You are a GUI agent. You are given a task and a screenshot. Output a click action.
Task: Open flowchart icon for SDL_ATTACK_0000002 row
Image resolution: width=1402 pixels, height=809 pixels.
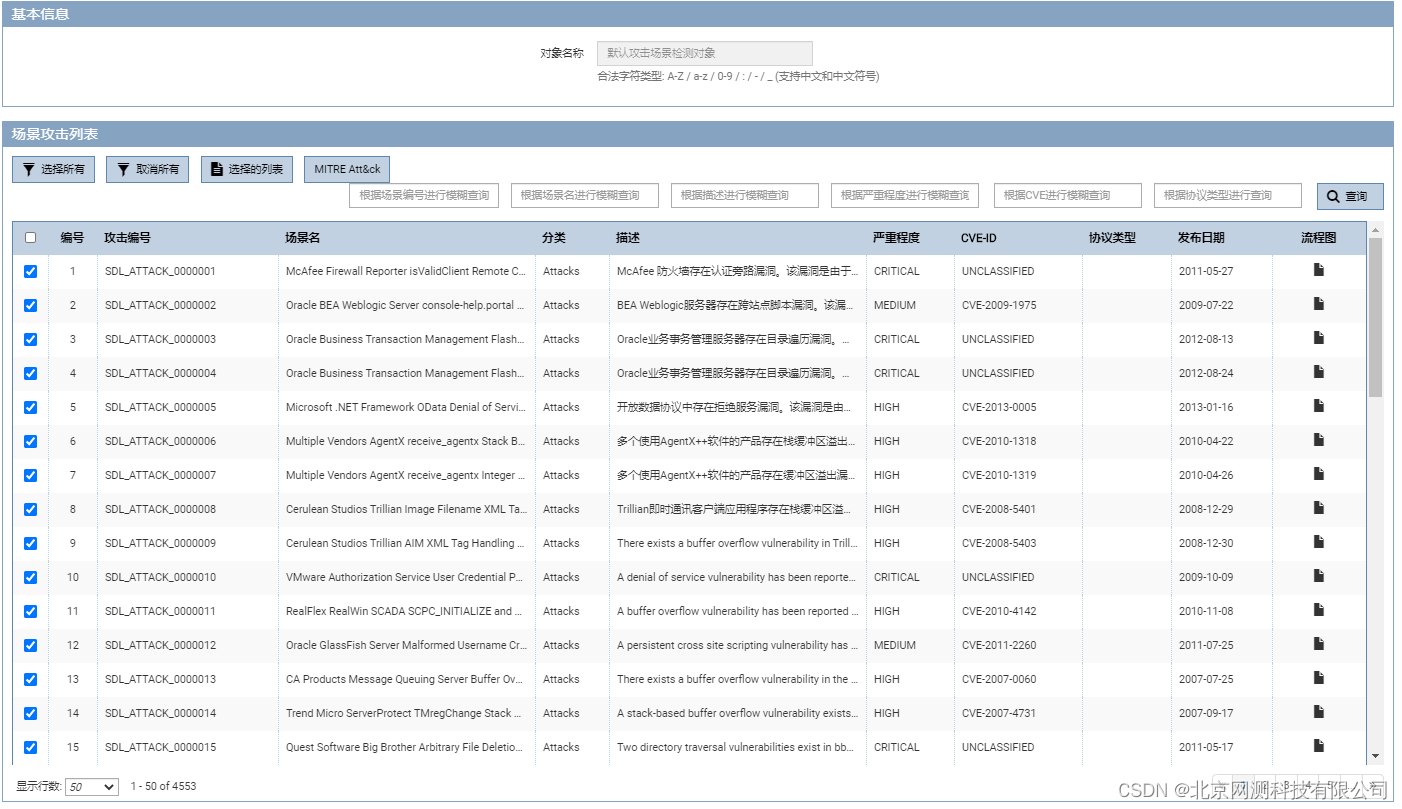(1319, 304)
